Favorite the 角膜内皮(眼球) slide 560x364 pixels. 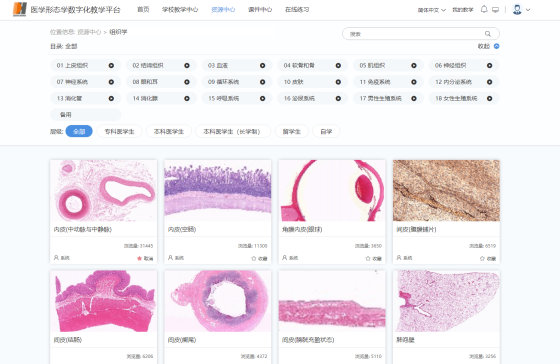tap(374, 258)
